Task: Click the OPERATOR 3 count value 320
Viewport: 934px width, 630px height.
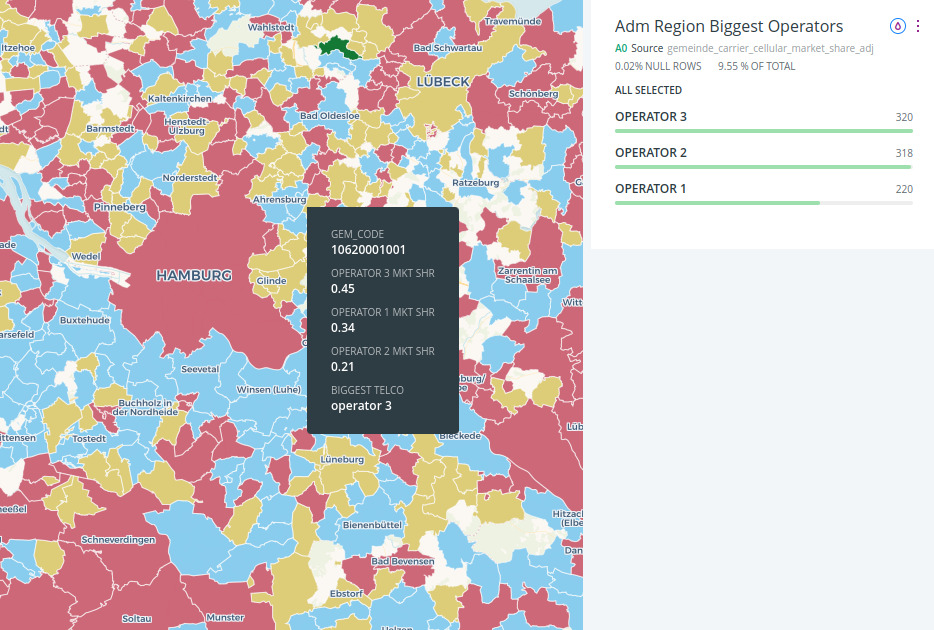Action: [x=903, y=118]
